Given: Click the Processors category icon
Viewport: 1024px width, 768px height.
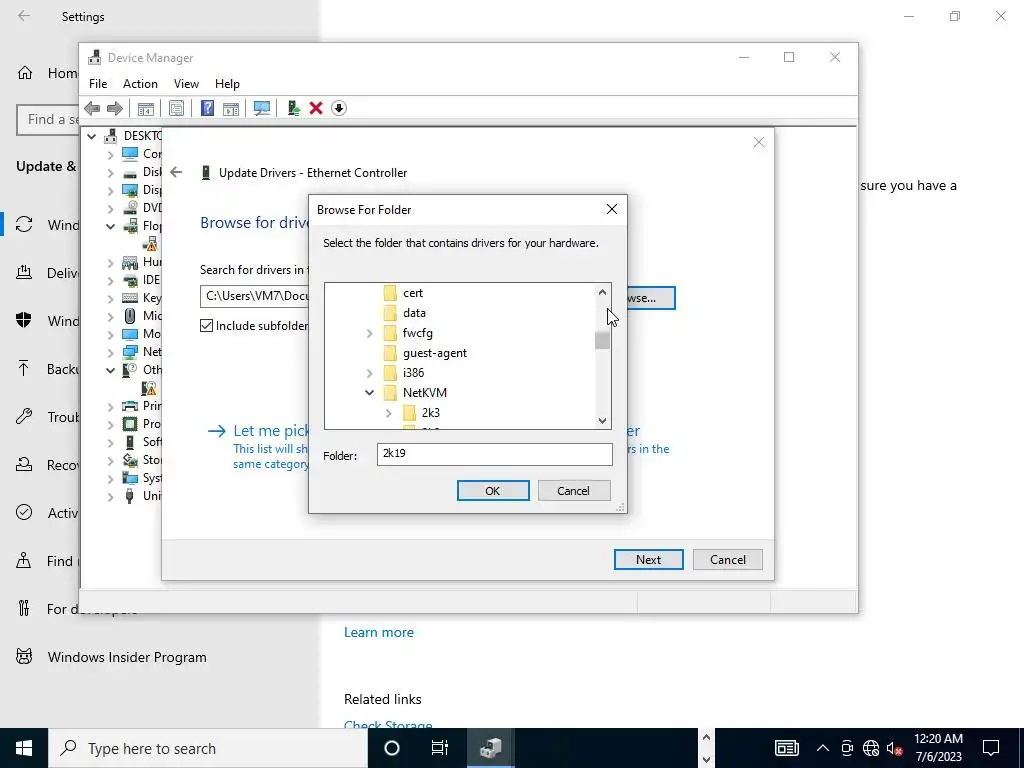Looking at the screenshot, I should click(130, 424).
